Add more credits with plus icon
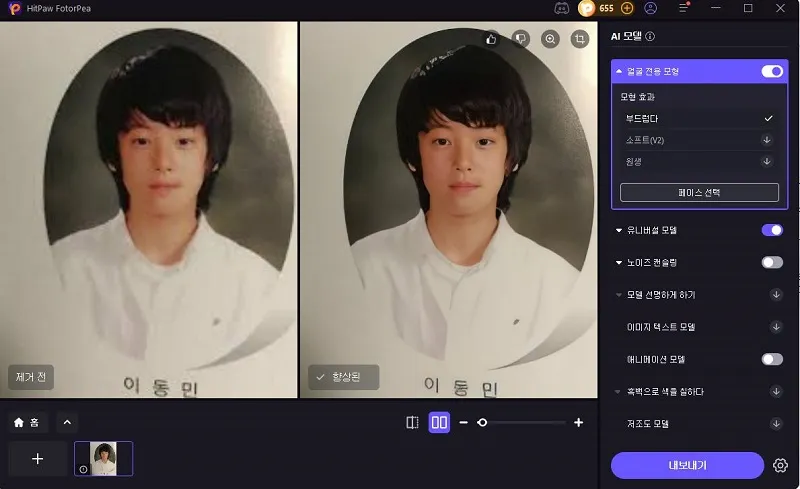Image resolution: width=800 pixels, height=489 pixels. [x=627, y=8]
